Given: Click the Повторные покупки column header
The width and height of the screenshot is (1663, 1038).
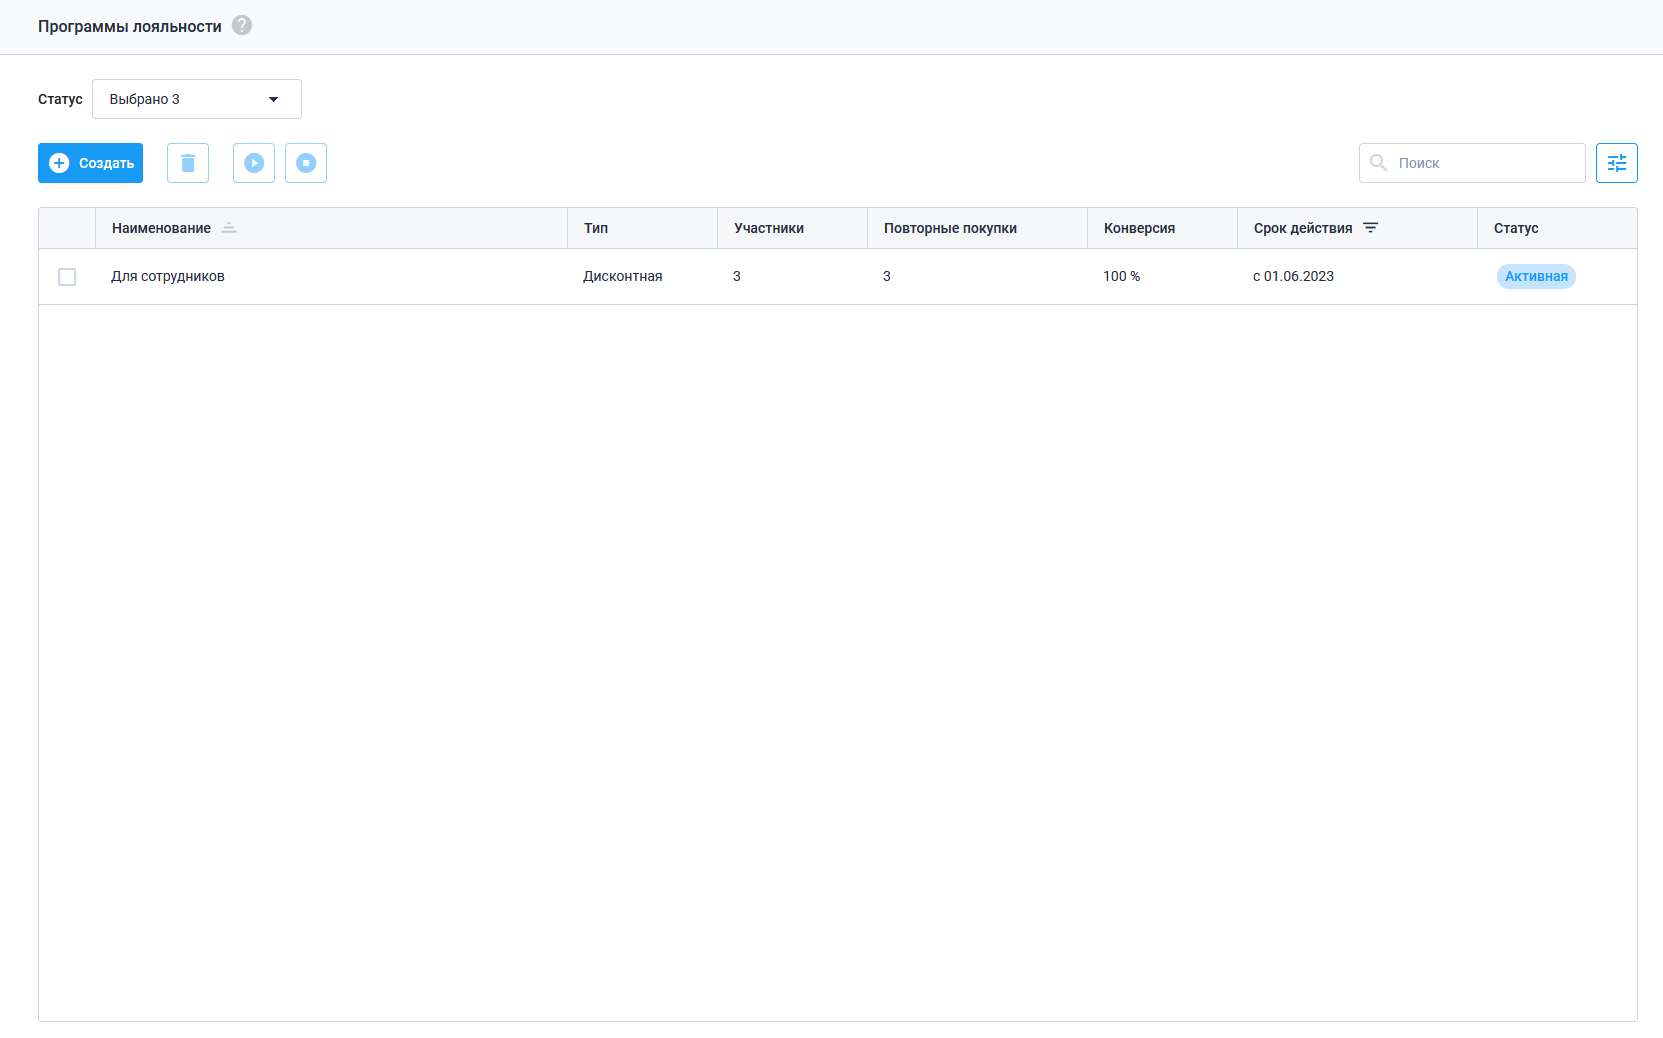Looking at the screenshot, I should [x=950, y=228].
